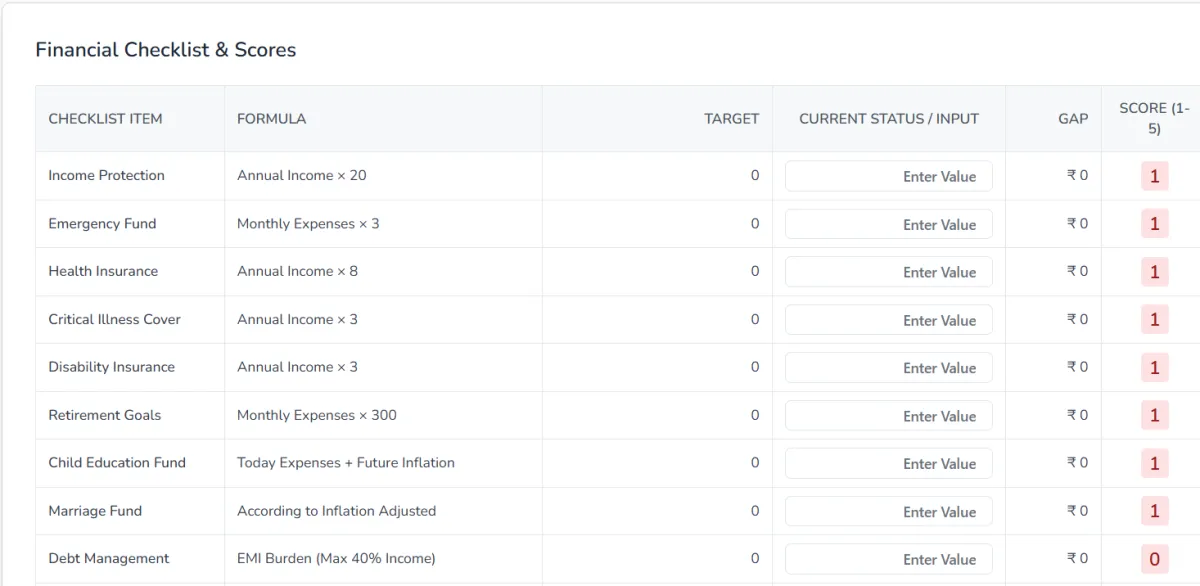
Task: Click the Target column header
Action: click(731, 119)
